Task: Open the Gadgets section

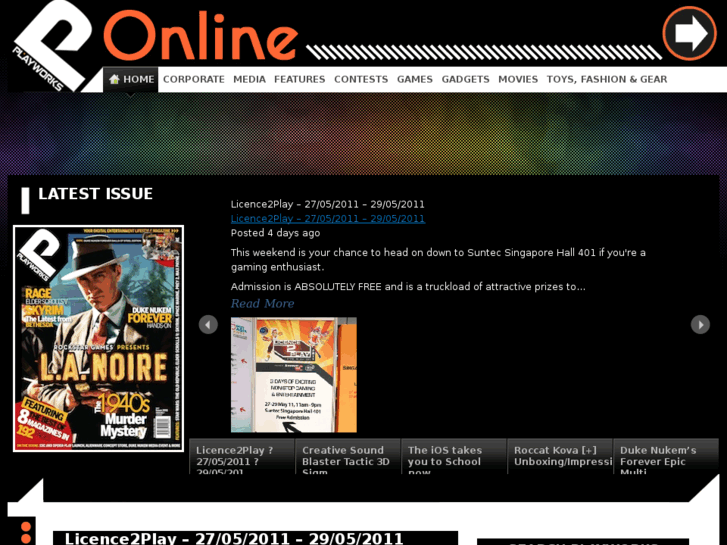Action: (x=466, y=79)
